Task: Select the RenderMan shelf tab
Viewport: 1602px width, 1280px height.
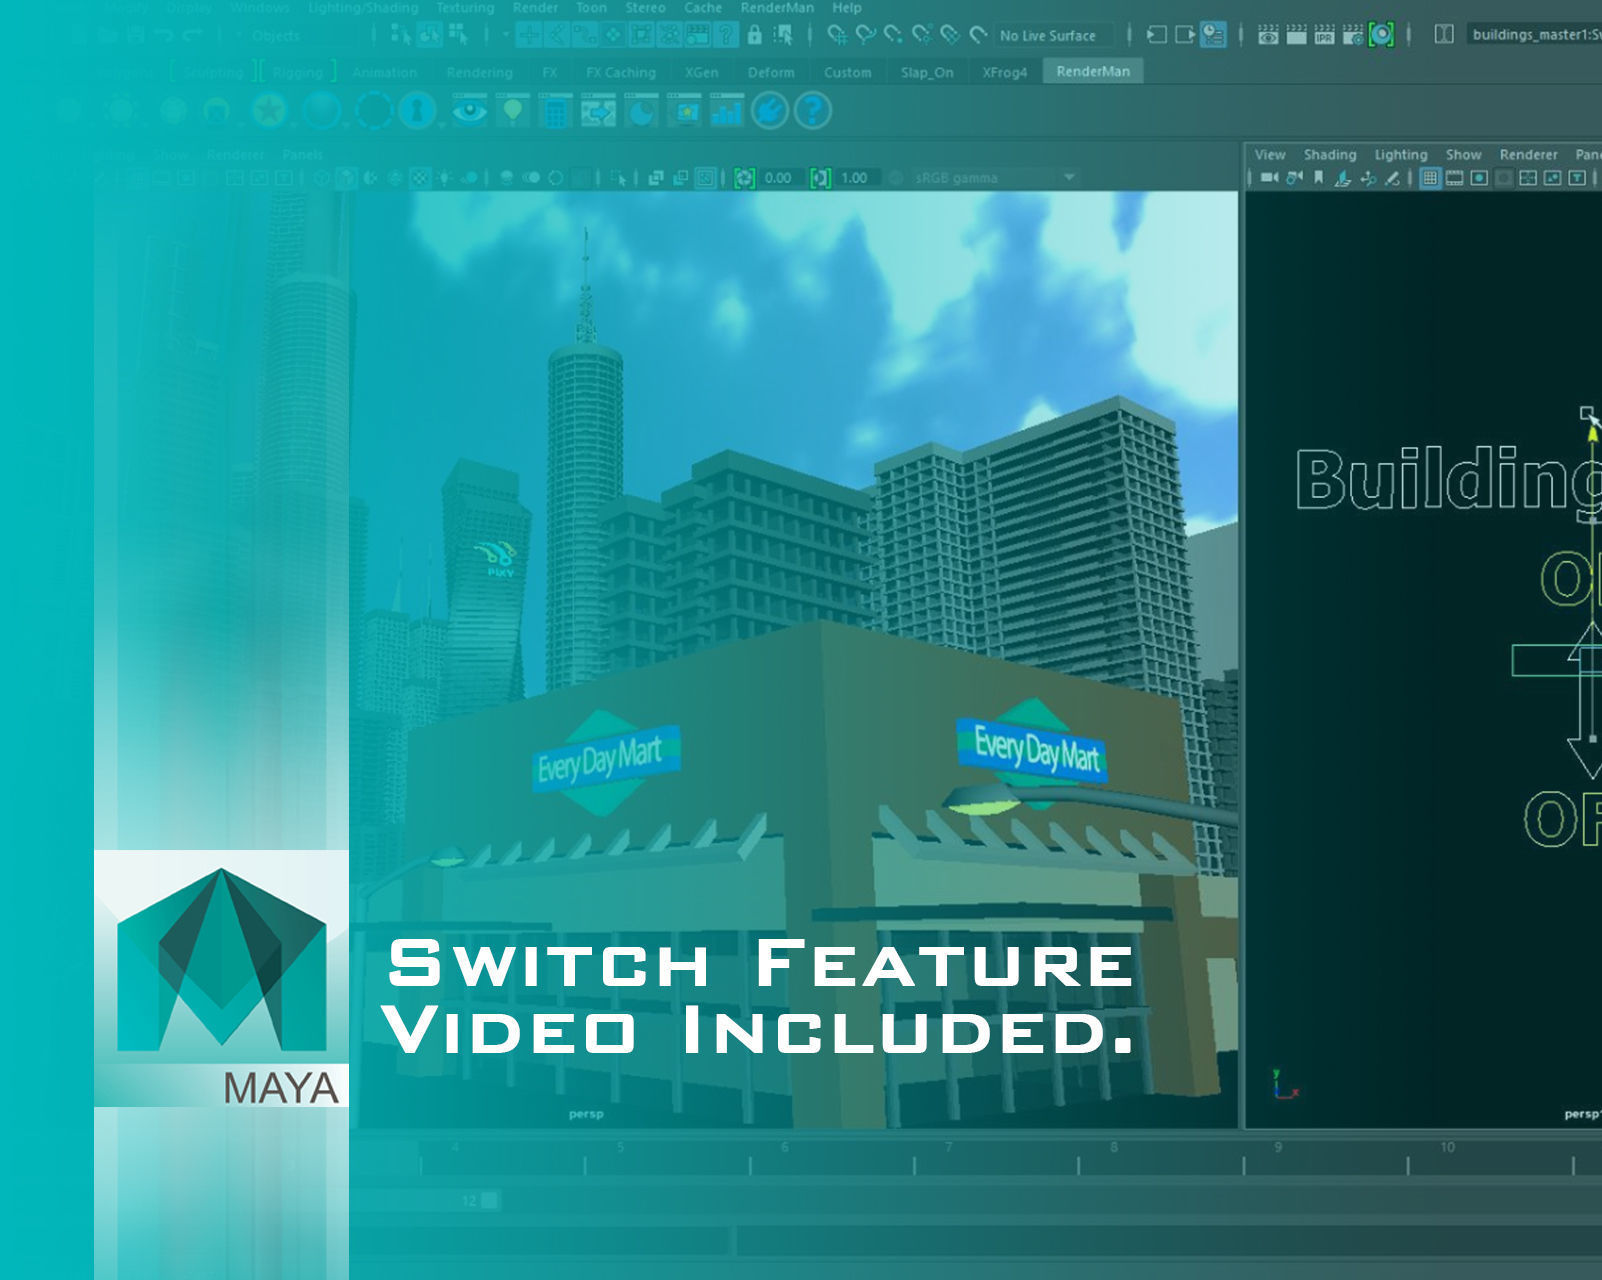Action: point(1093,72)
